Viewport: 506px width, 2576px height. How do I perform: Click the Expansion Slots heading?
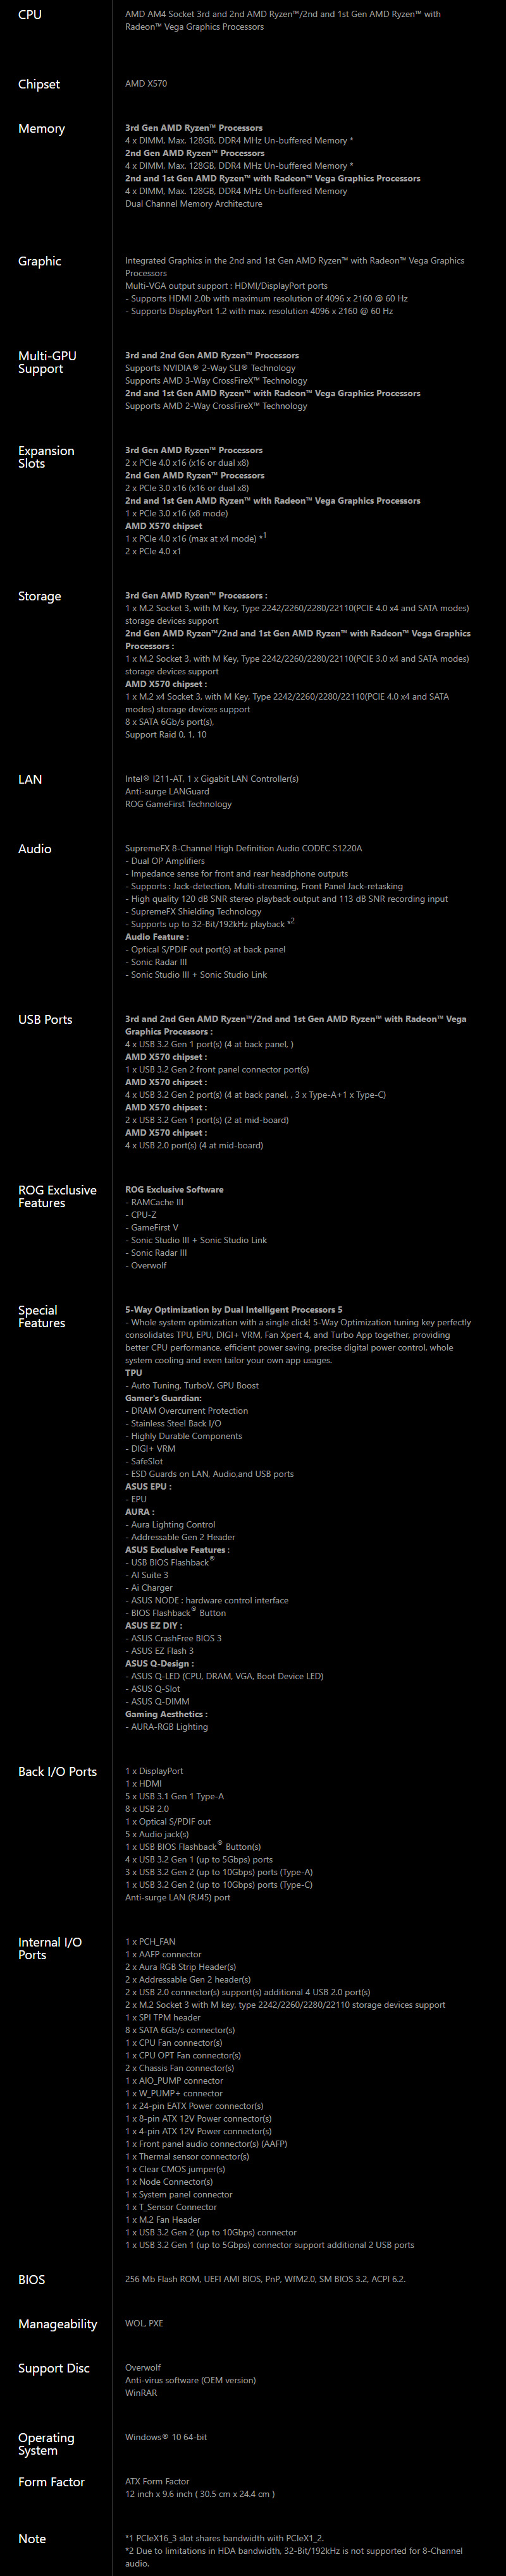pos(46,457)
